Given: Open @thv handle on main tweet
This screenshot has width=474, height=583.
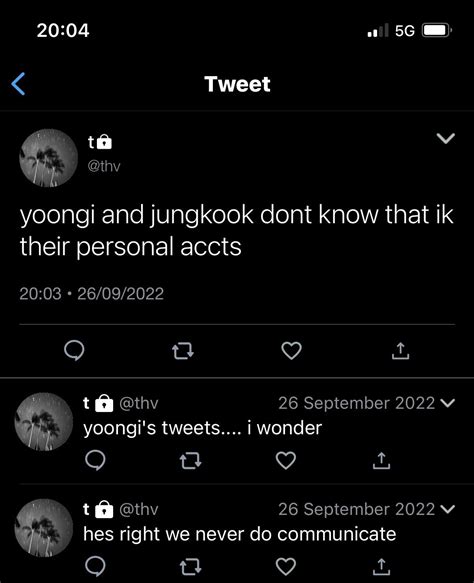Looking at the screenshot, I should click(104, 166).
